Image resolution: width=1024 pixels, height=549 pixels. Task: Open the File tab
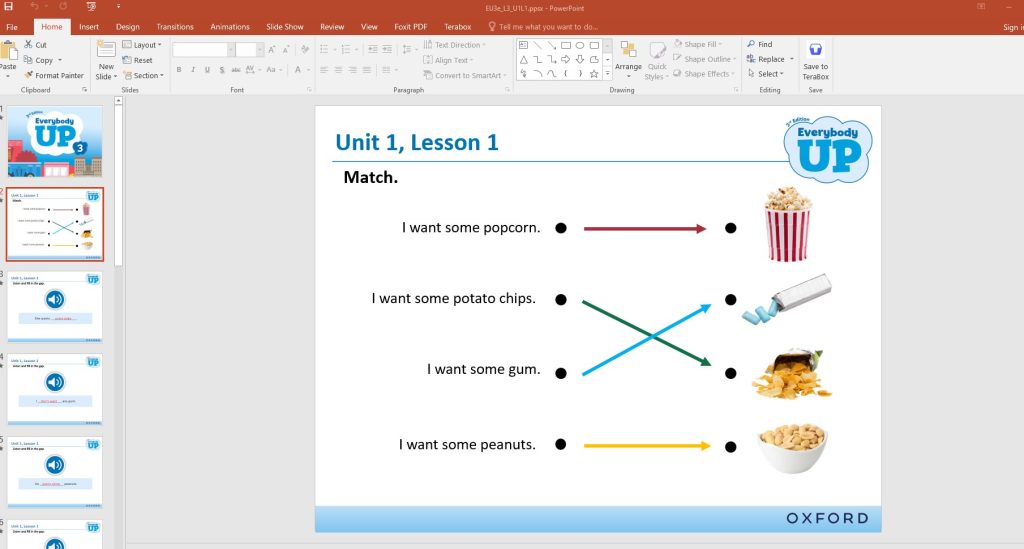(x=12, y=27)
